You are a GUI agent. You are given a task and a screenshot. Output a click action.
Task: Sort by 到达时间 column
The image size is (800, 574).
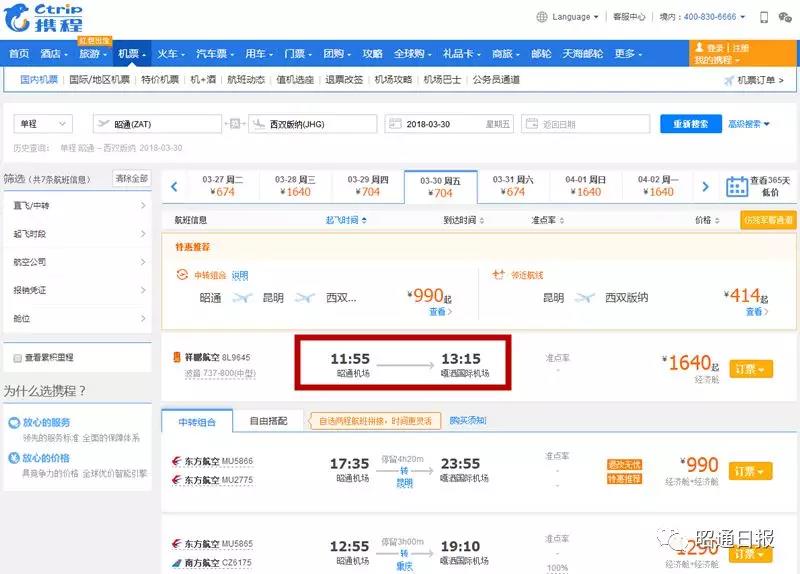click(464, 220)
